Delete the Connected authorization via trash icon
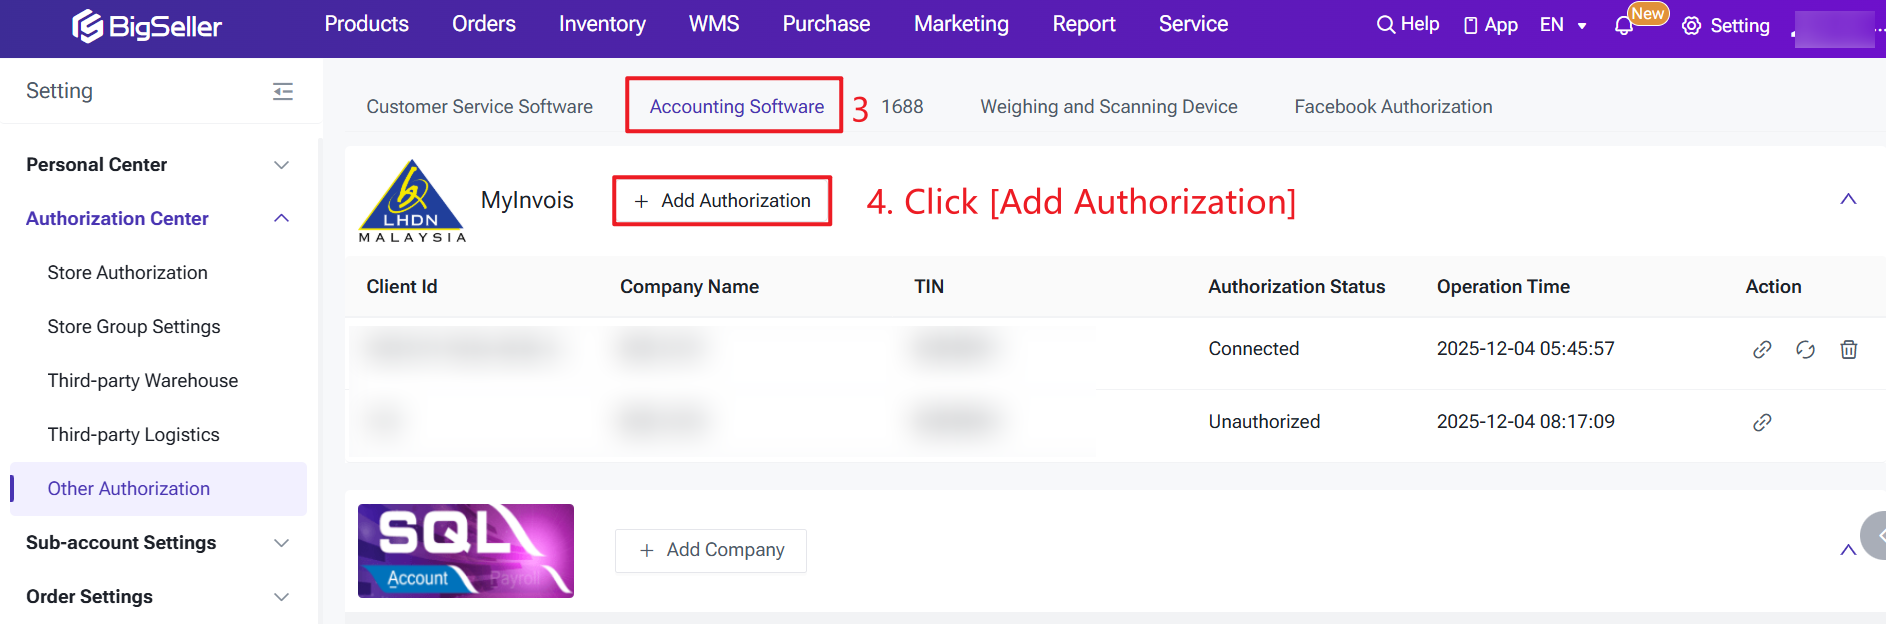The height and width of the screenshot is (624, 1886). point(1849,349)
